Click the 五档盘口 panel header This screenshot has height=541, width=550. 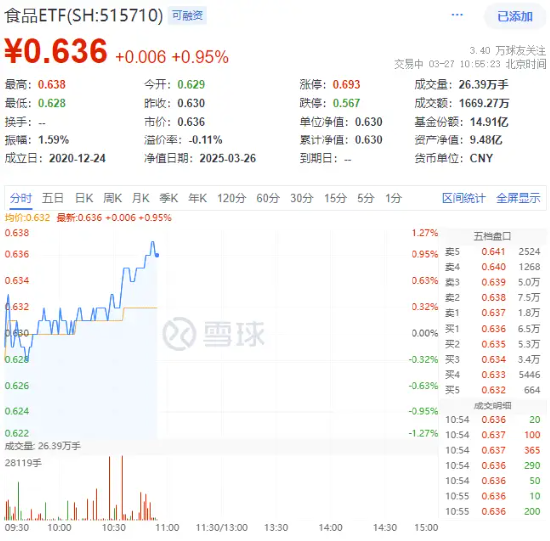pos(492,236)
